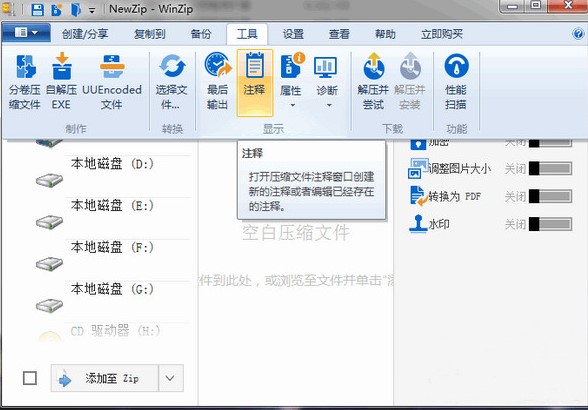Viewport: 588px width, 410px height.
Task: Toggle the 加密 encrypt switch
Action: point(550,142)
